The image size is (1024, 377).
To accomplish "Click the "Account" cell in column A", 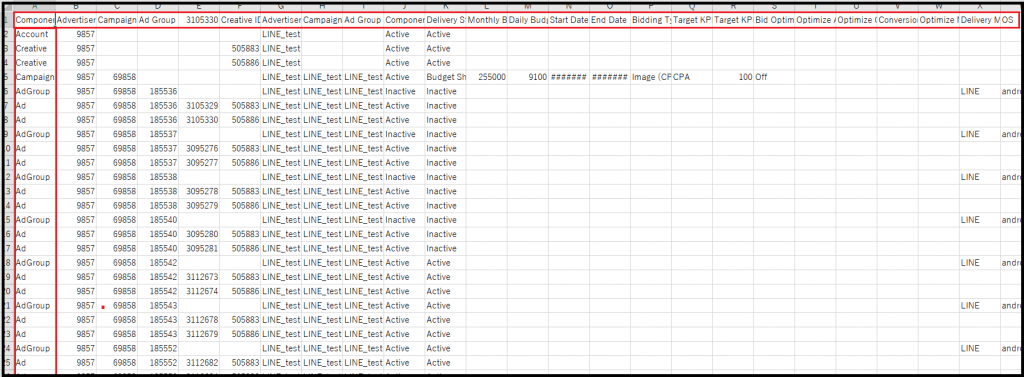I will click(x=34, y=34).
